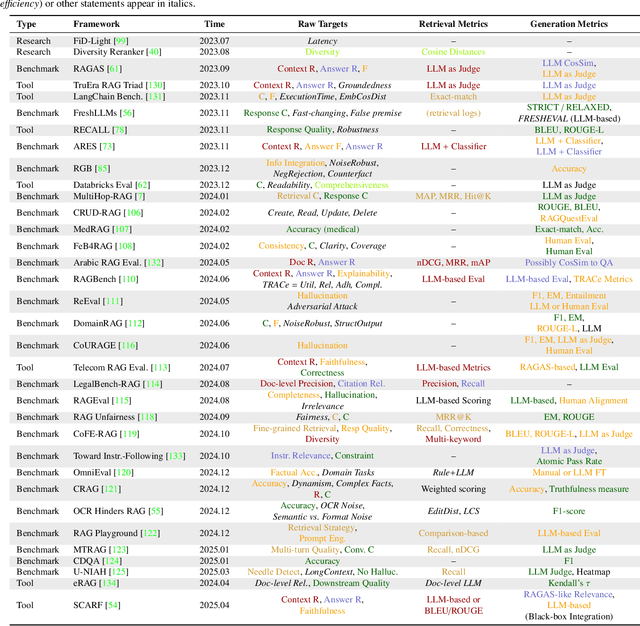Follow RAGBench reference 110 link
The width and height of the screenshot is (640, 626).
[x=130, y=279]
